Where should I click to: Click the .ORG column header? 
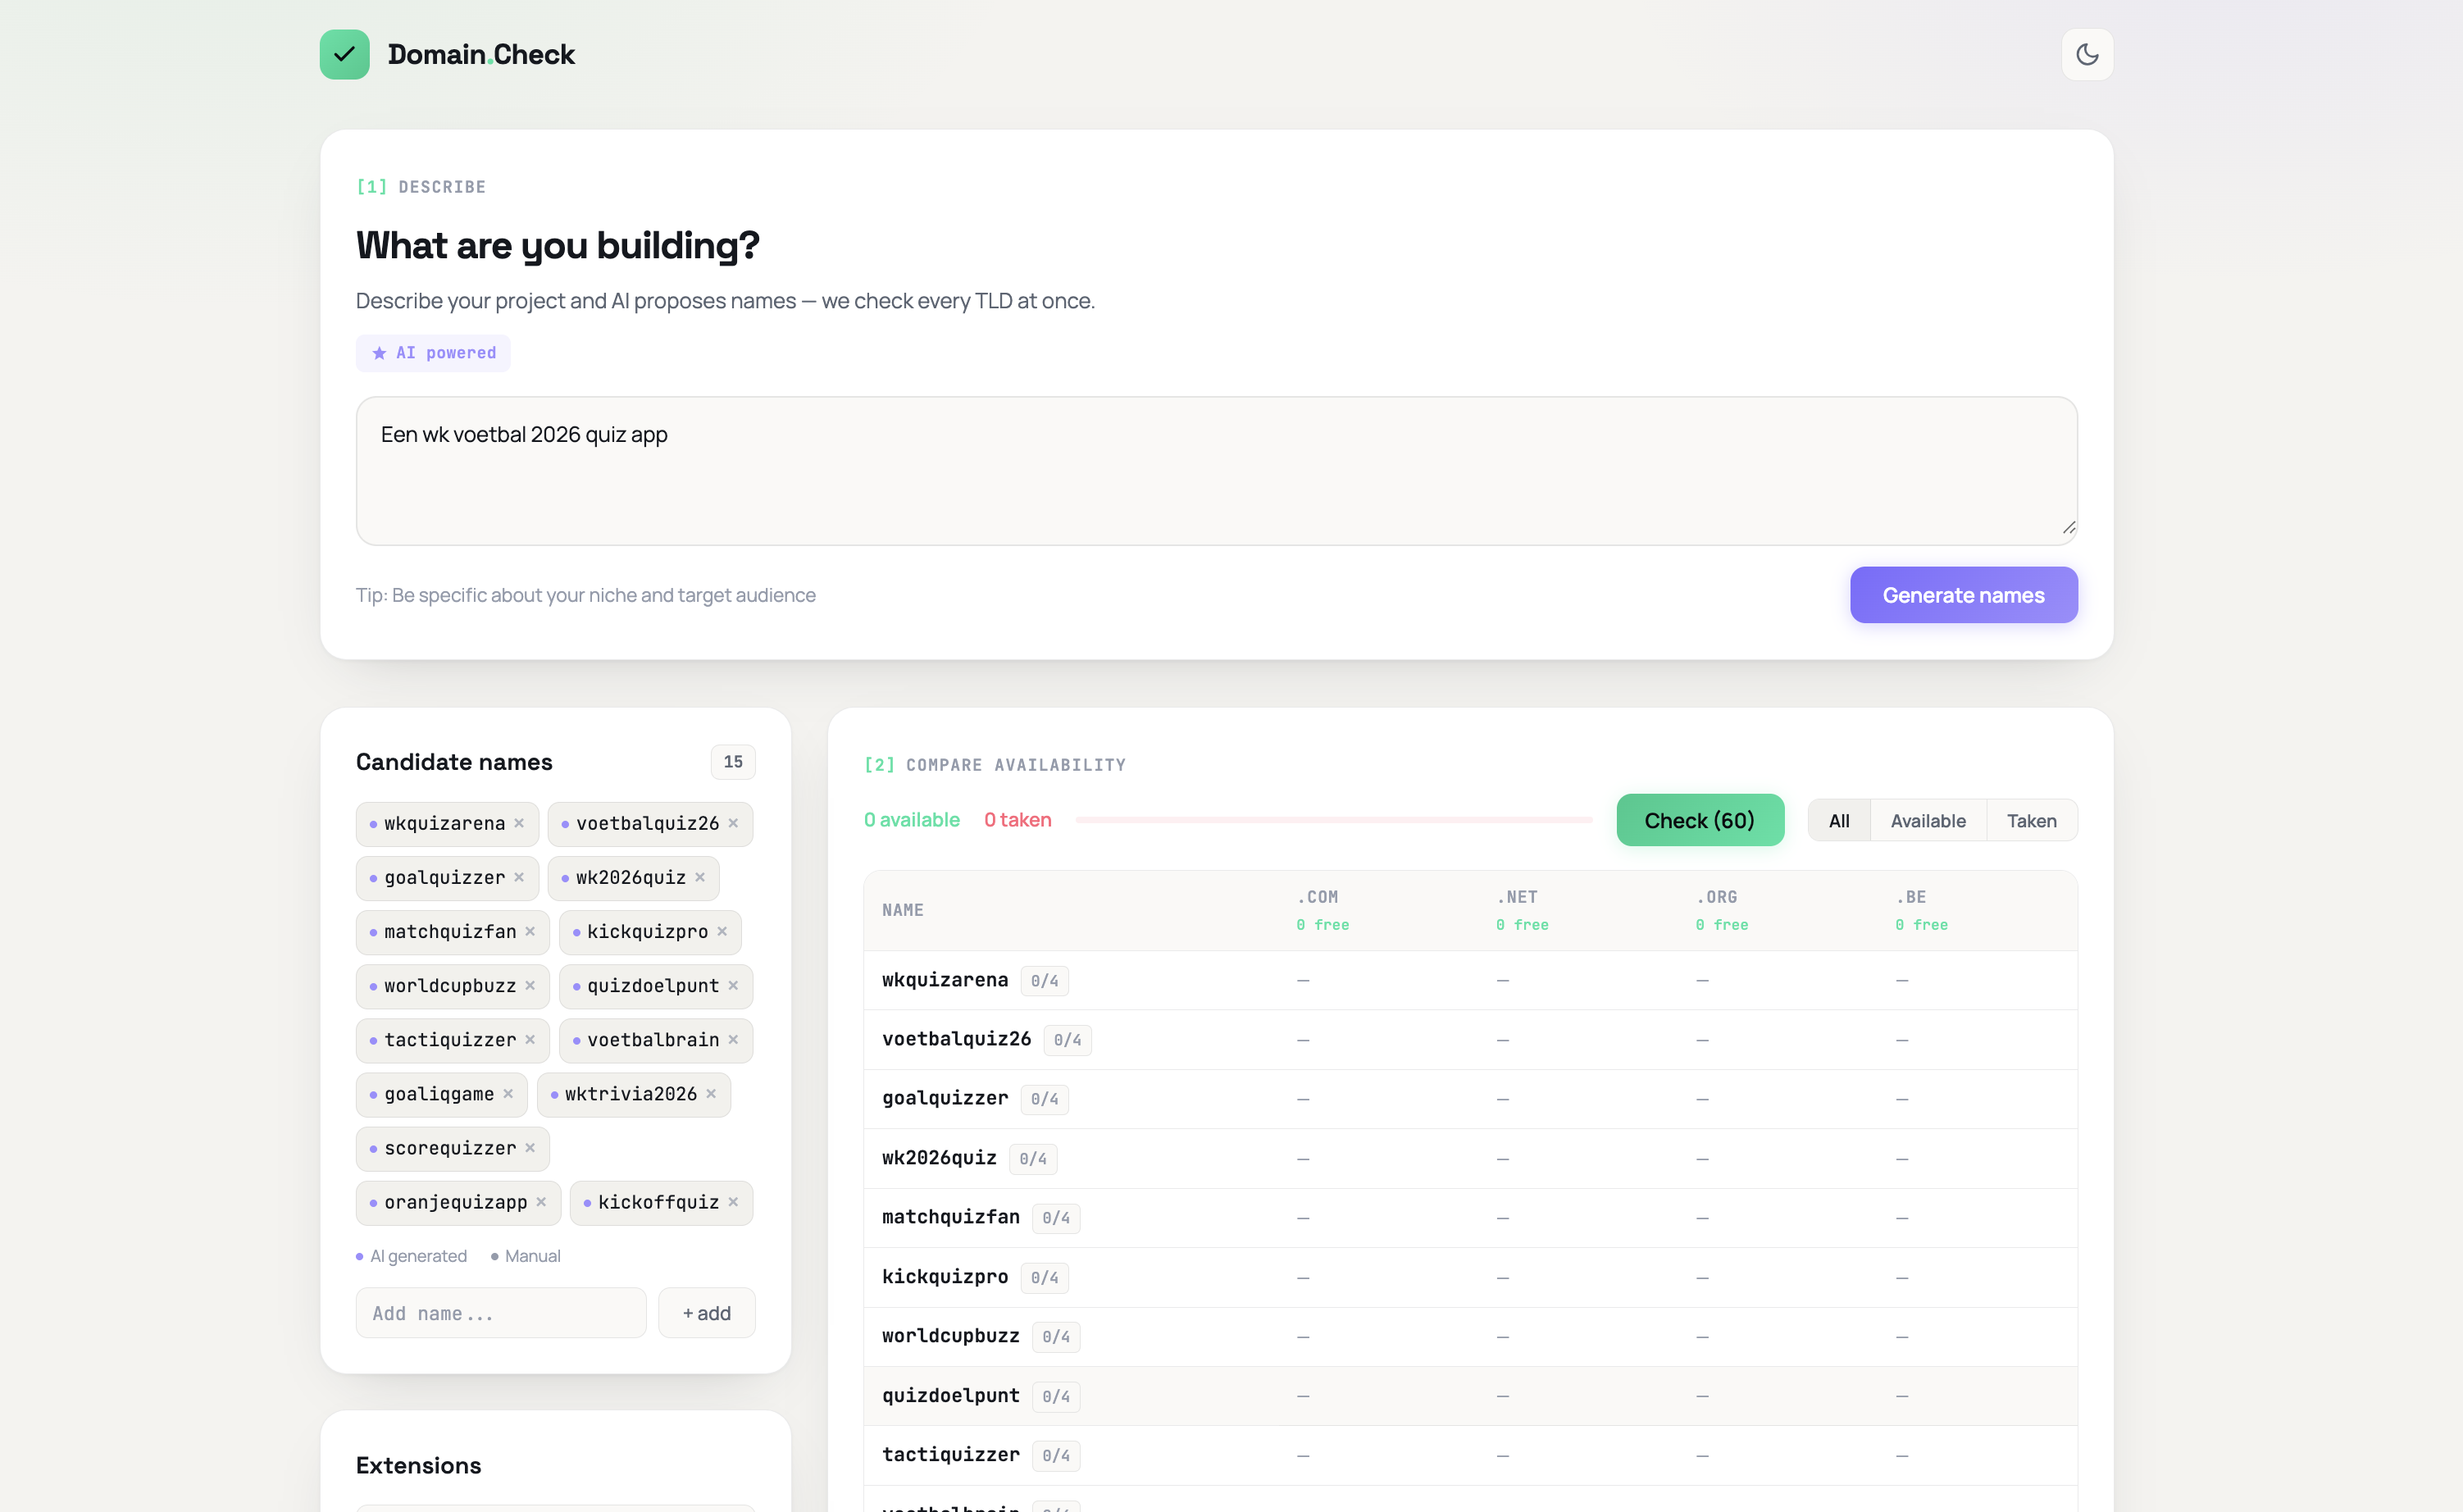(1717, 897)
